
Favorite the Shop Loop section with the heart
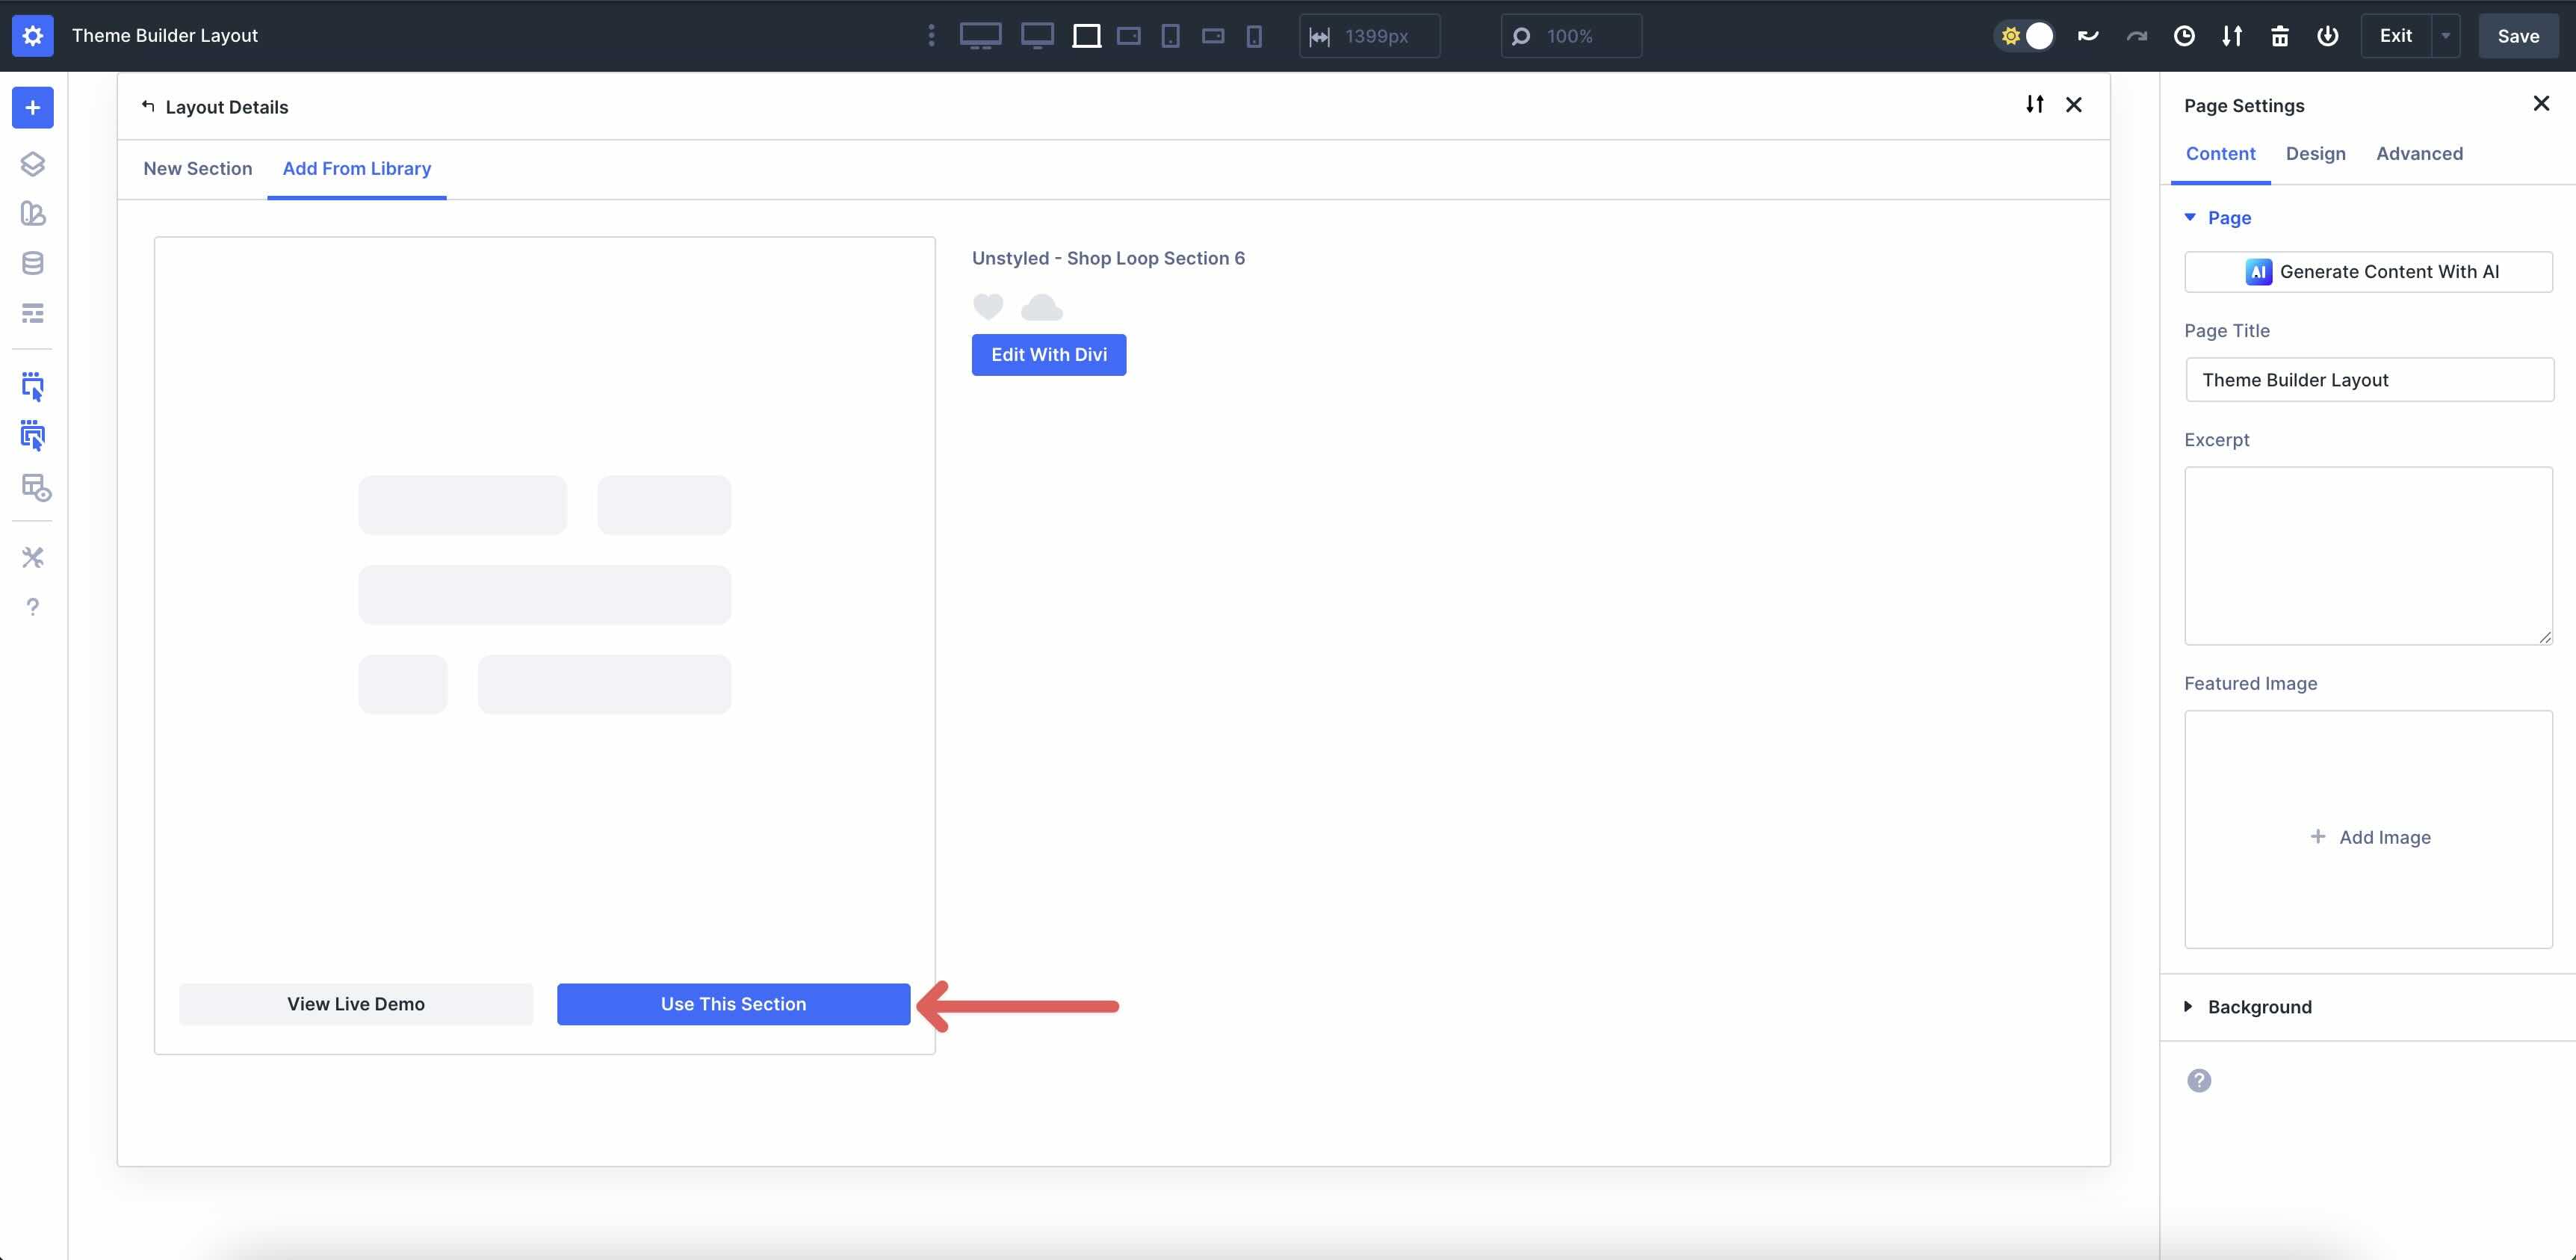(x=988, y=307)
